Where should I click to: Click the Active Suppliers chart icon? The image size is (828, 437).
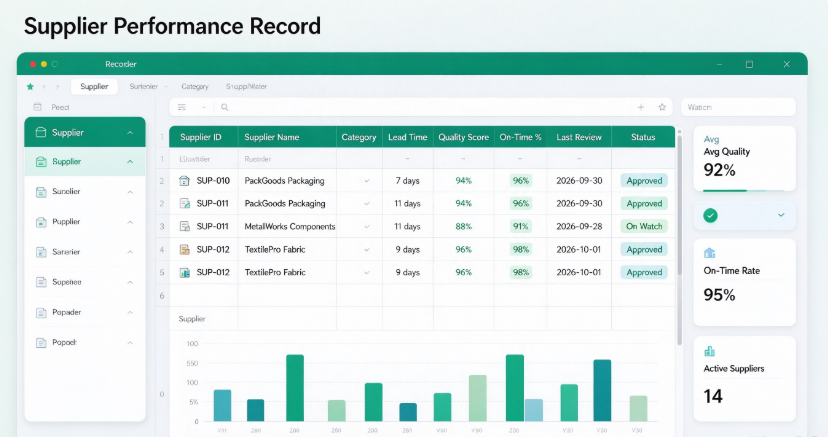pyautogui.click(x=710, y=351)
